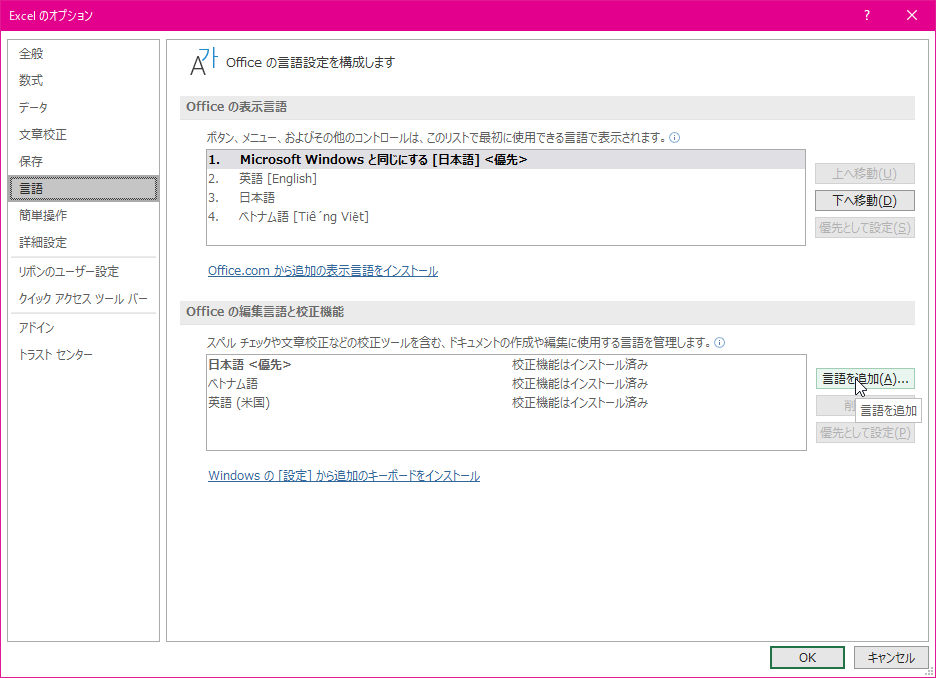The width and height of the screenshot is (936, 678).
Task: Open the 詳細設定 options category
Action: coord(83,242)
